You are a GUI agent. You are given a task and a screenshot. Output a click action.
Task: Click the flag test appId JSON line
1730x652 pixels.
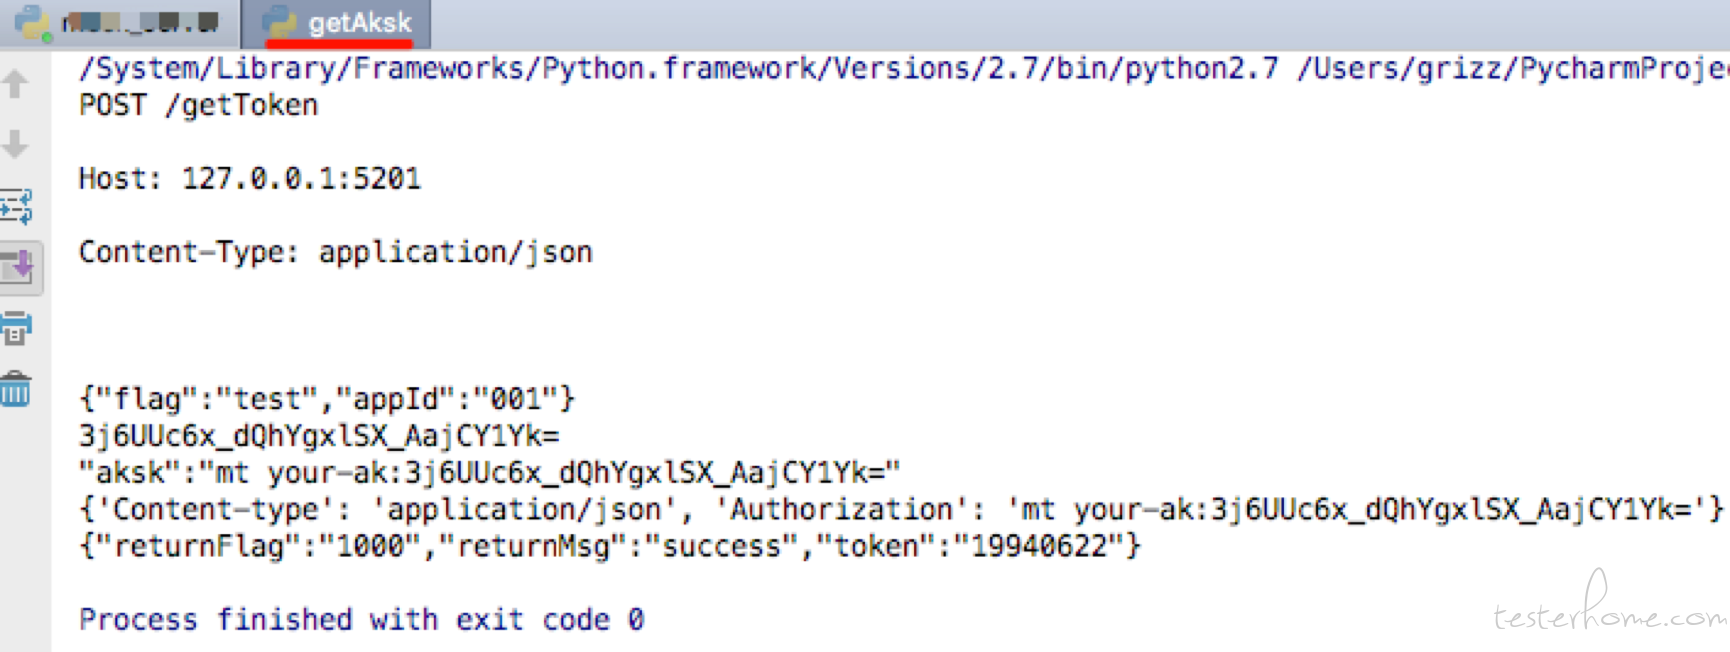[x=327, y=399]
